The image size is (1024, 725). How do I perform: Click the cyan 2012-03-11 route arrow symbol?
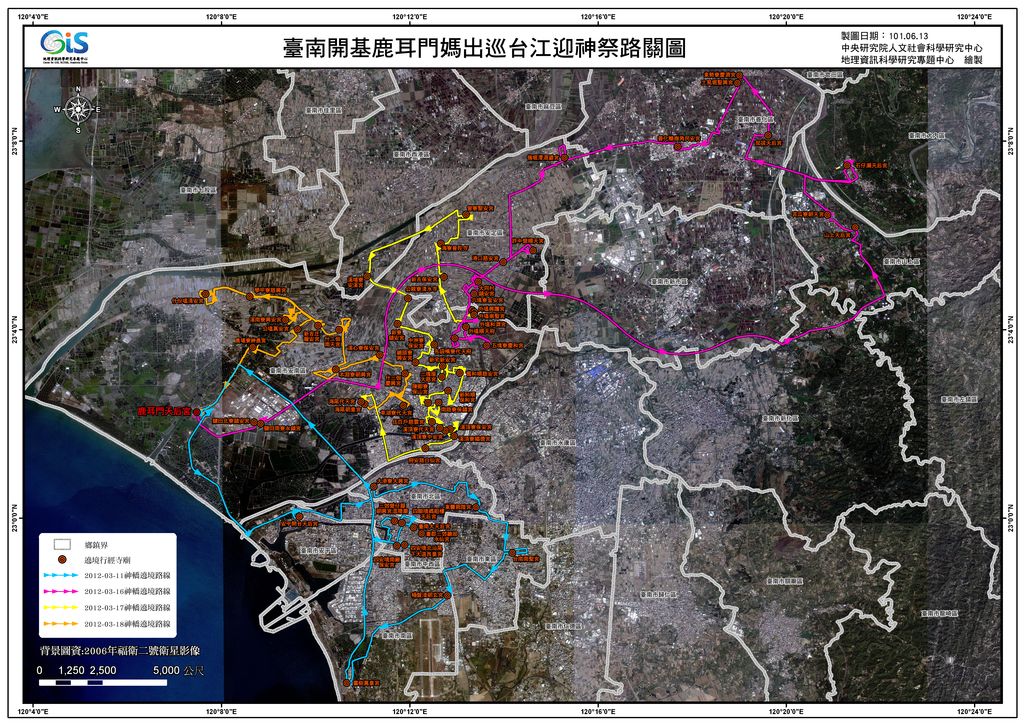tap(62, 576)
